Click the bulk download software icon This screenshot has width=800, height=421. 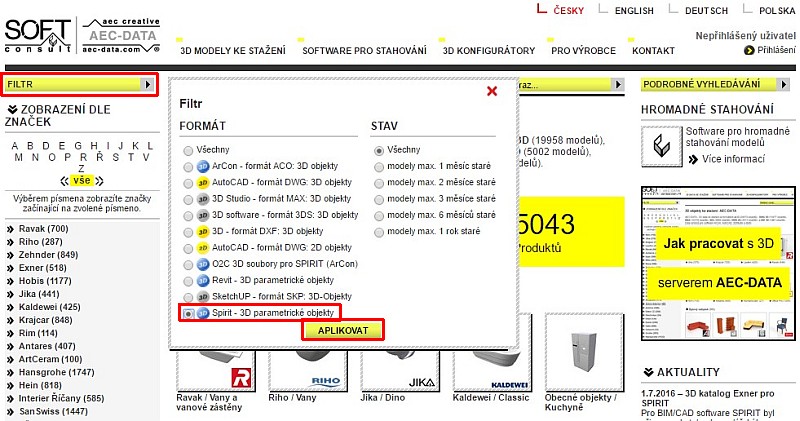tap(661, 146)
